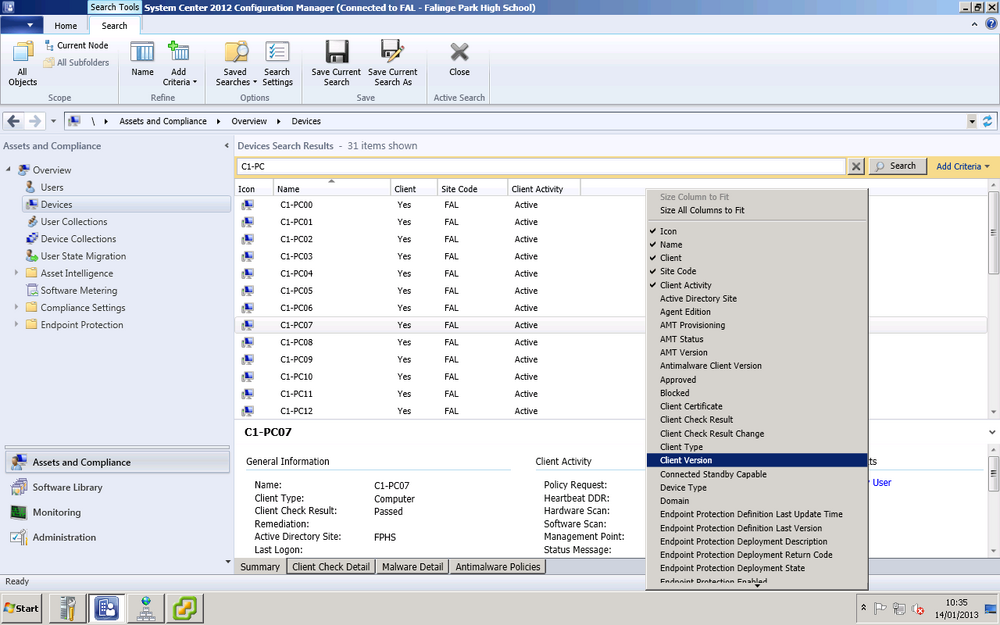Image resolution: width=1000 pixels, height=625 pixels.
Task: Uncheck the Site Code column
Action: coord(756,272)
